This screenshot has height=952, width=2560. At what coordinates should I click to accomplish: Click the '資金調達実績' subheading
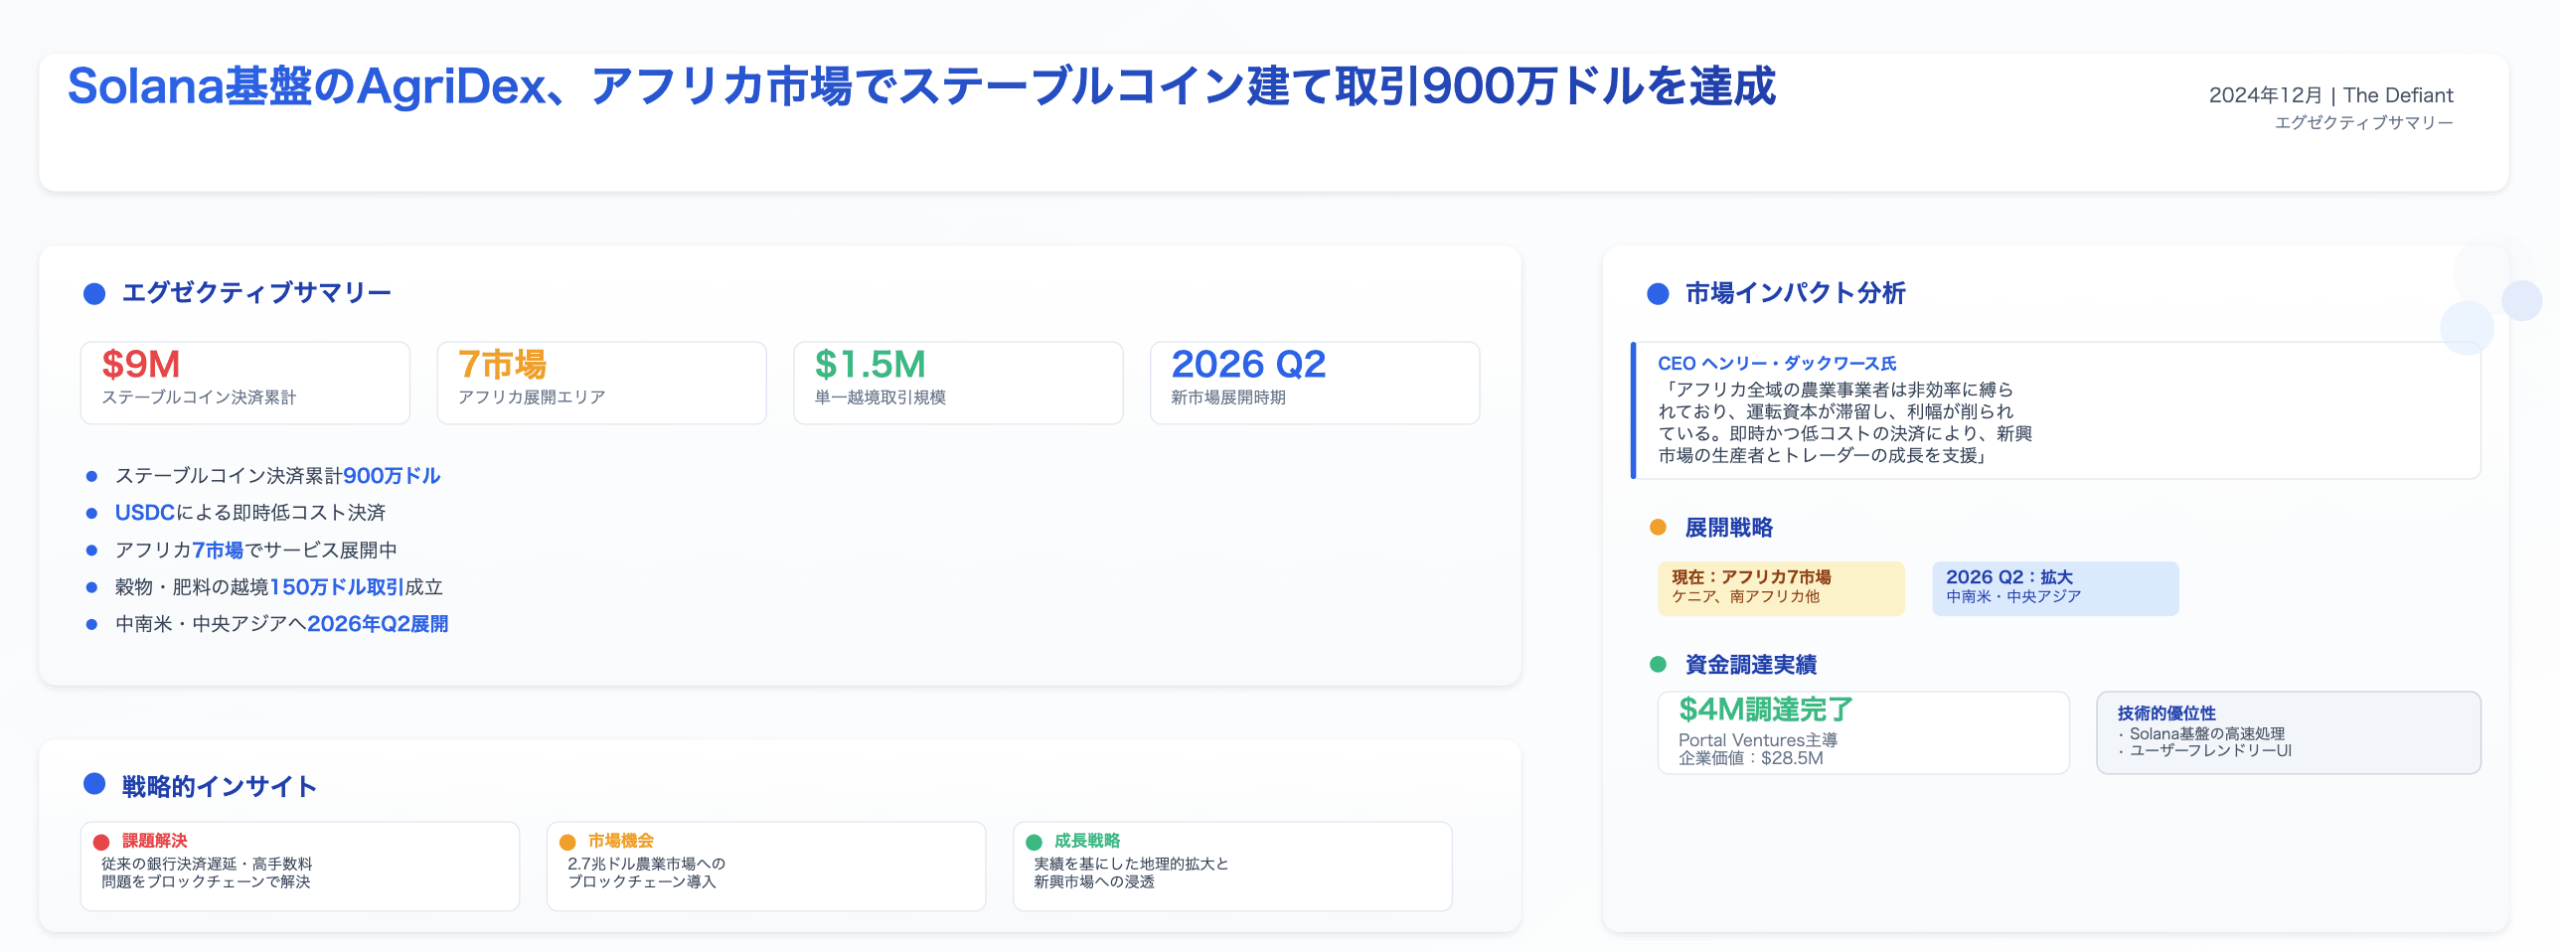tap(1751, 665)
